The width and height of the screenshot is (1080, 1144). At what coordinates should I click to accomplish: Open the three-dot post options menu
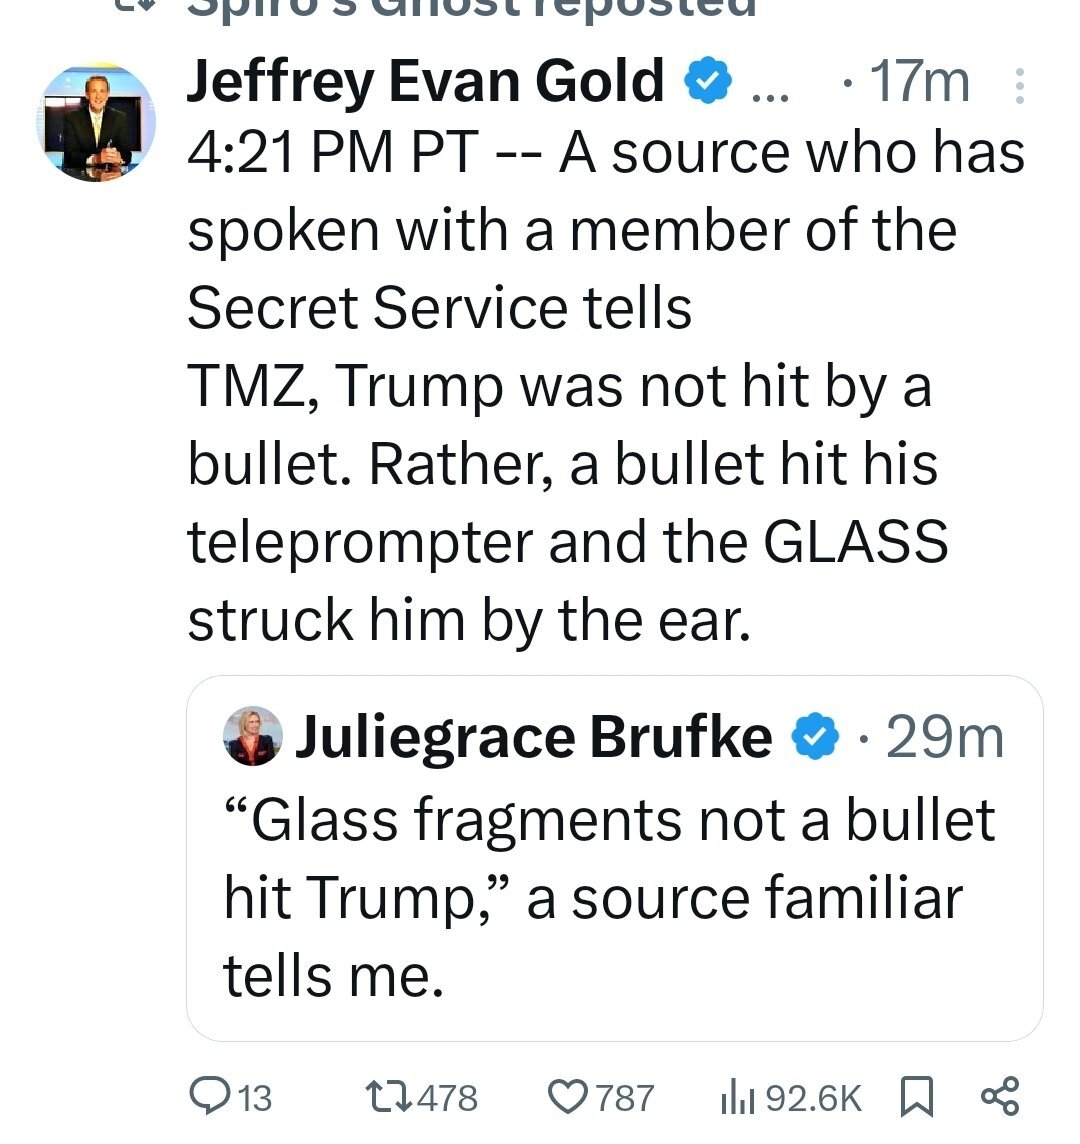coord(1019,86)
